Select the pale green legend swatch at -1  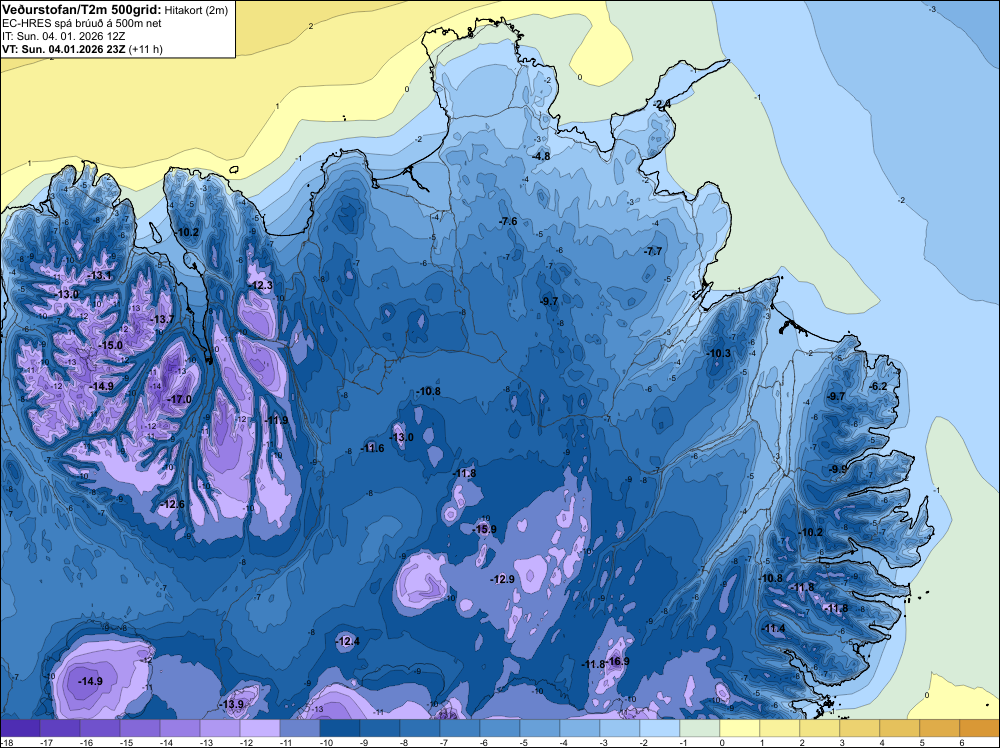point(700,728)
